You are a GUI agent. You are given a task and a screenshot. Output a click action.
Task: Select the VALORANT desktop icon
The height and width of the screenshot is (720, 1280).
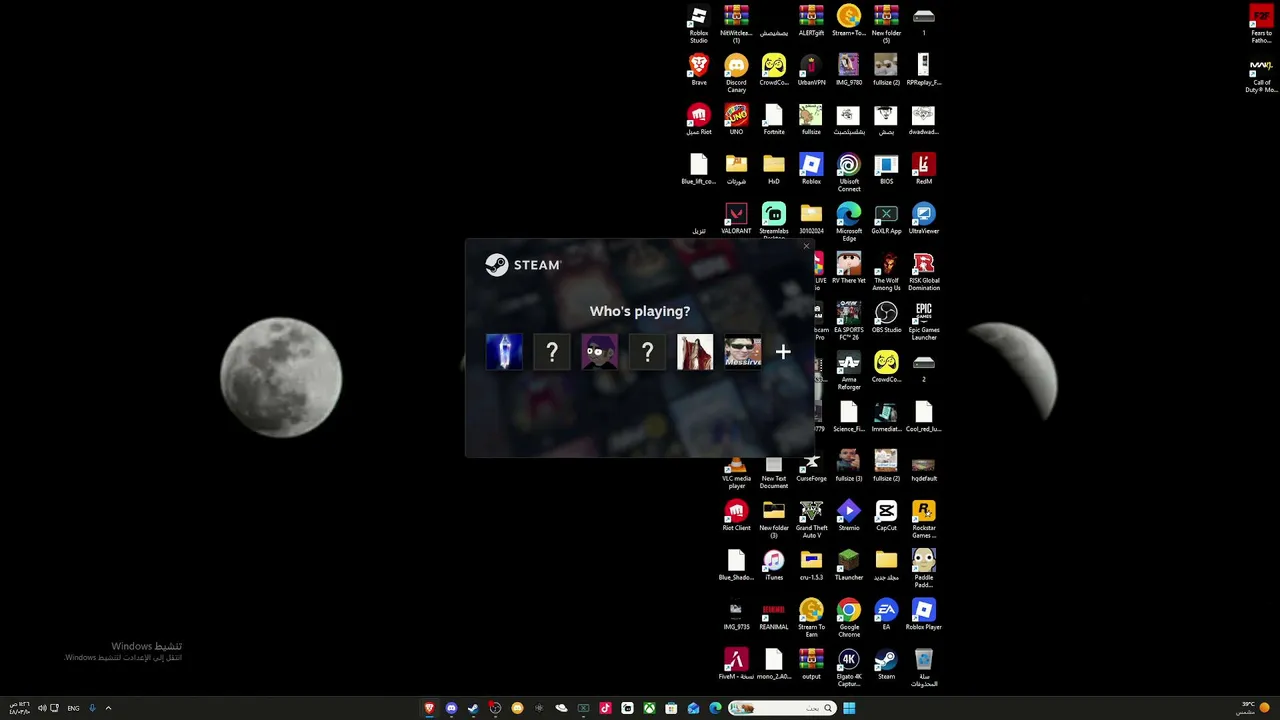click(x=736, y=219)
